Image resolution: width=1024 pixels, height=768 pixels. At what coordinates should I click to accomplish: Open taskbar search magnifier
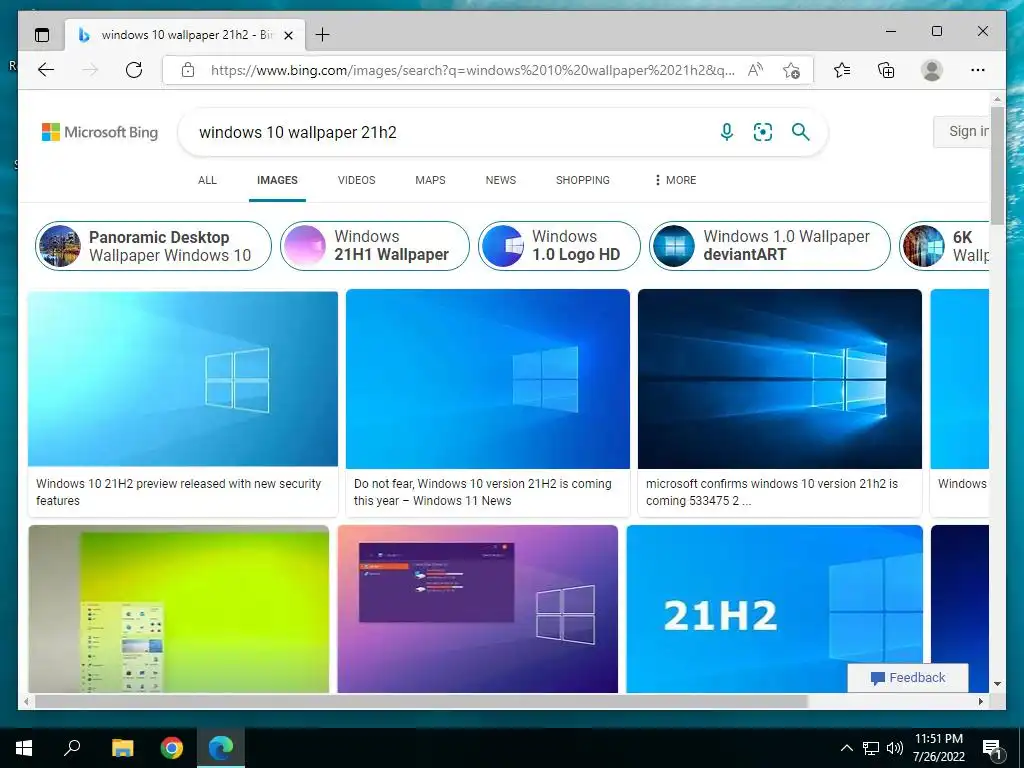[x=72, y=748]
